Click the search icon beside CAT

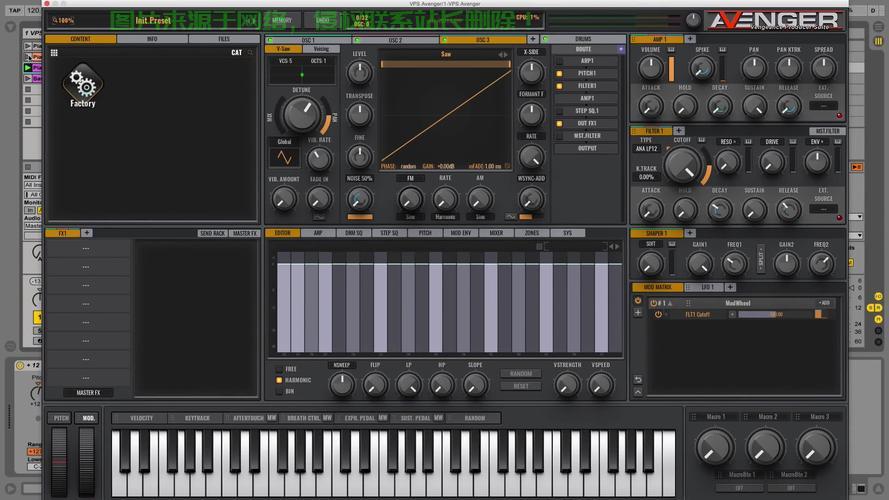tap(250, 53)
